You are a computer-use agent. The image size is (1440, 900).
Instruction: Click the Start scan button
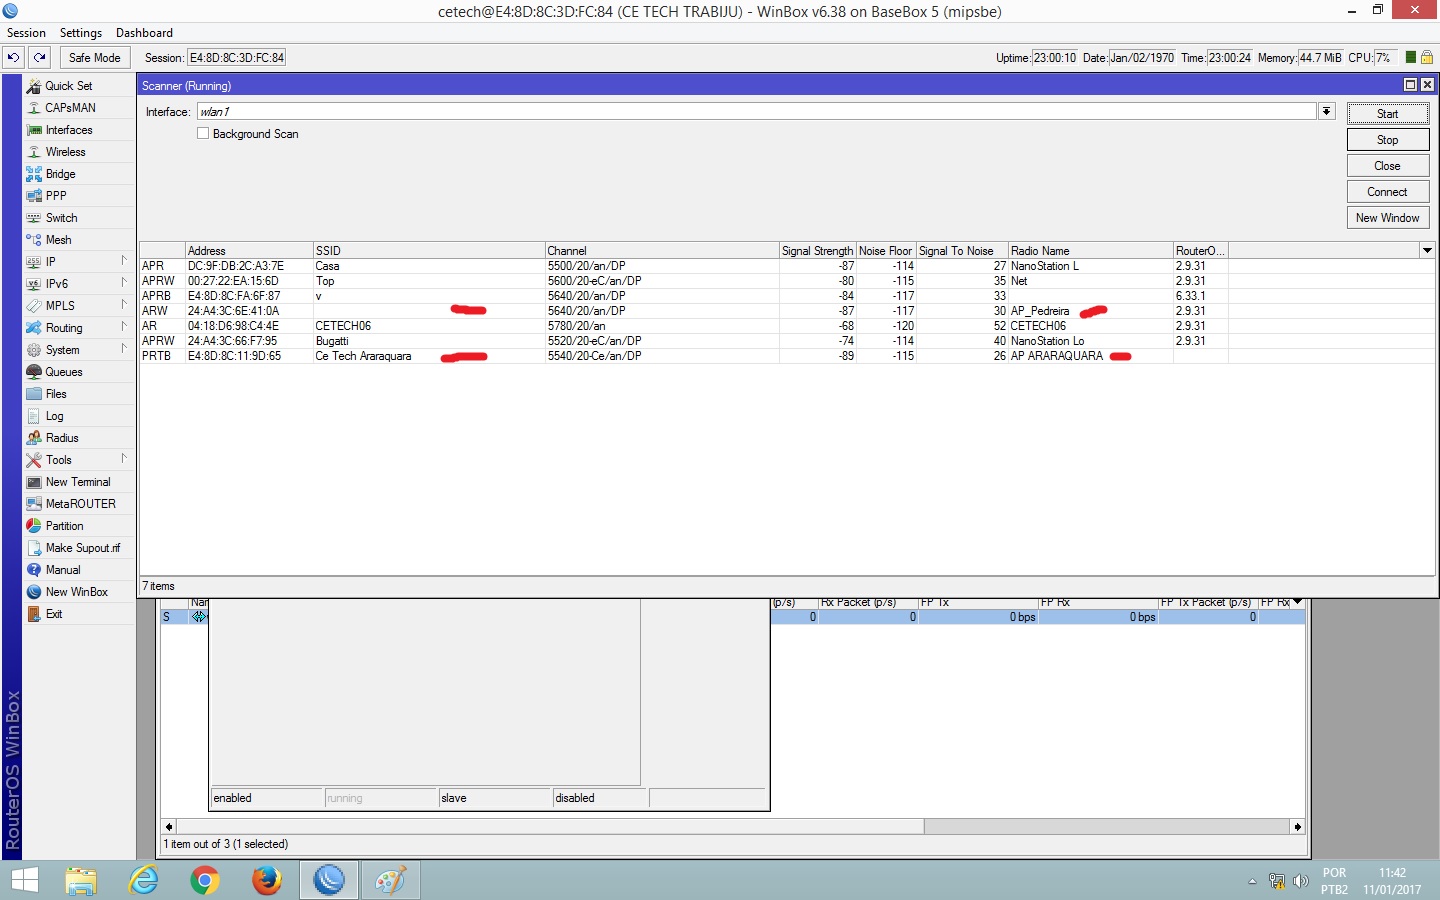pyautogui.click(x=1388, y=114)
